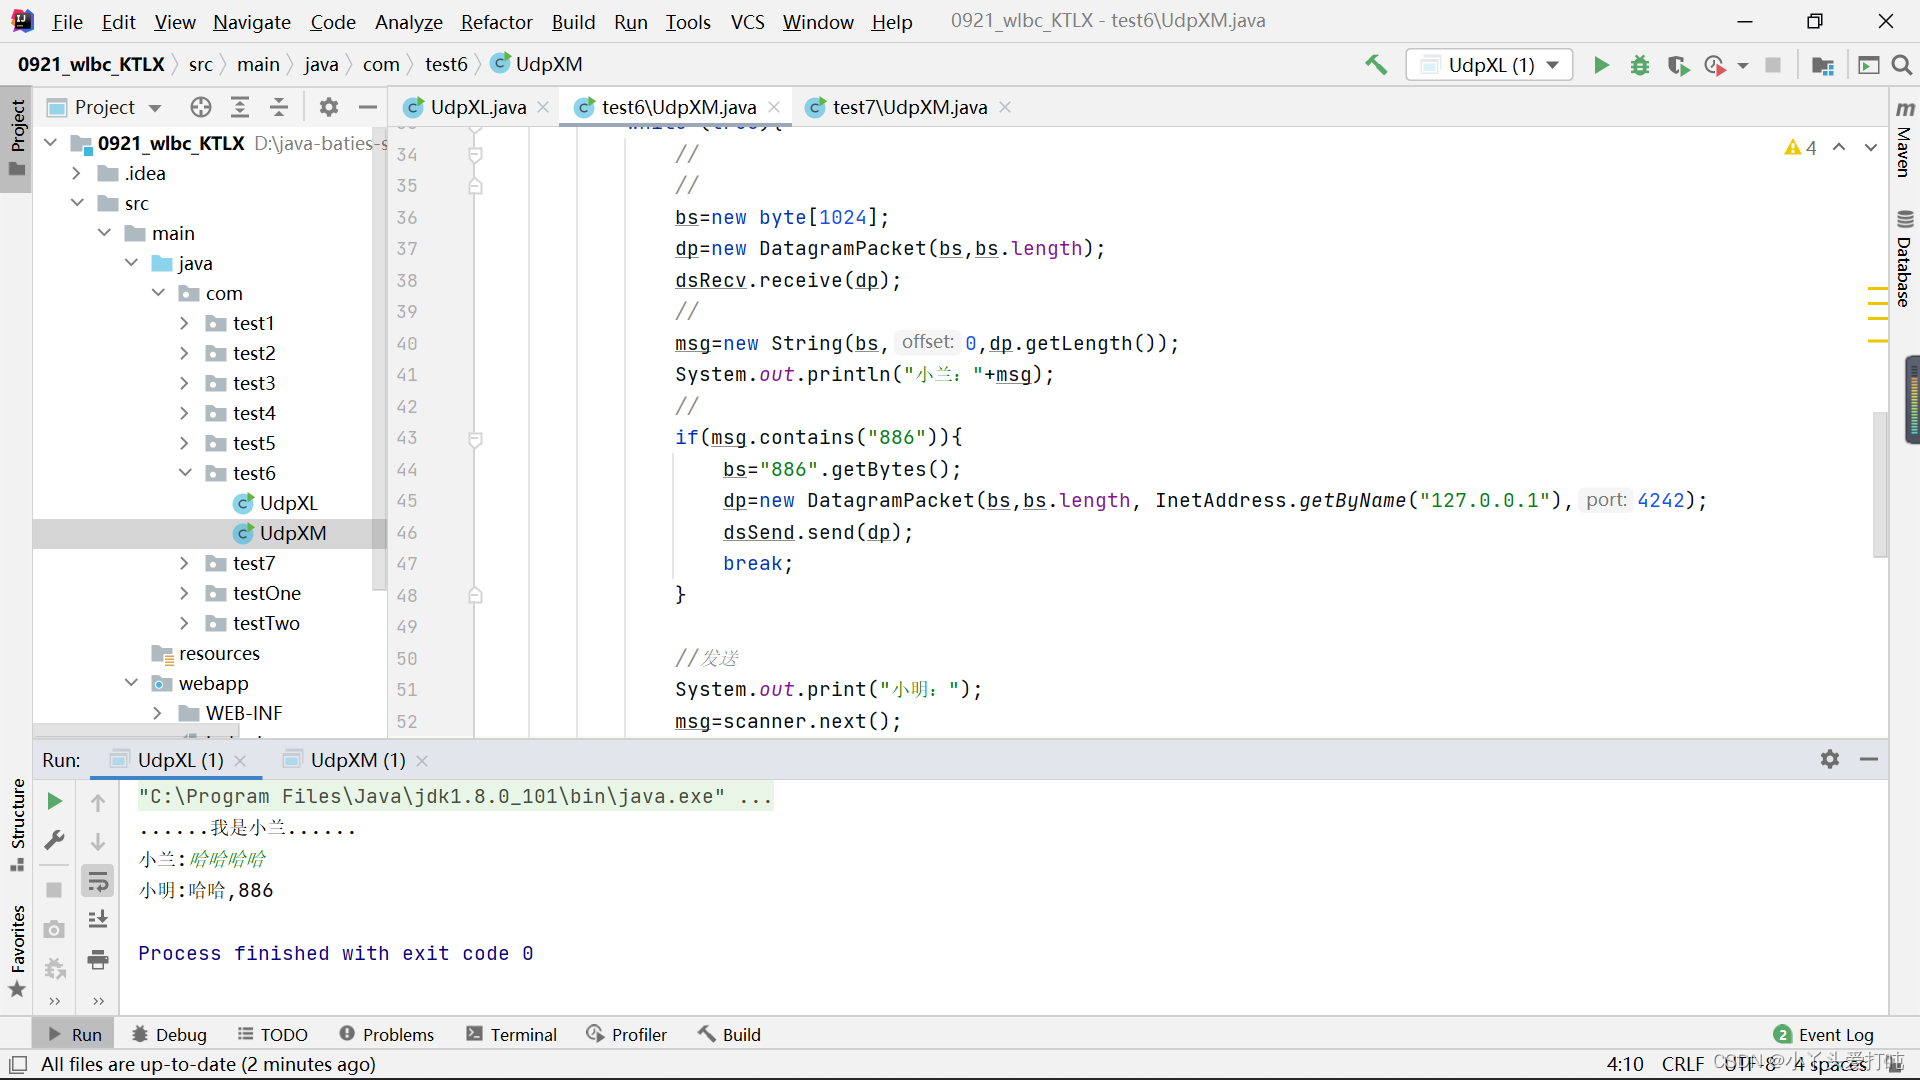Expand all in Project panel
This screenshot has width=1920, height=1080.
click(x=240, y=107)
